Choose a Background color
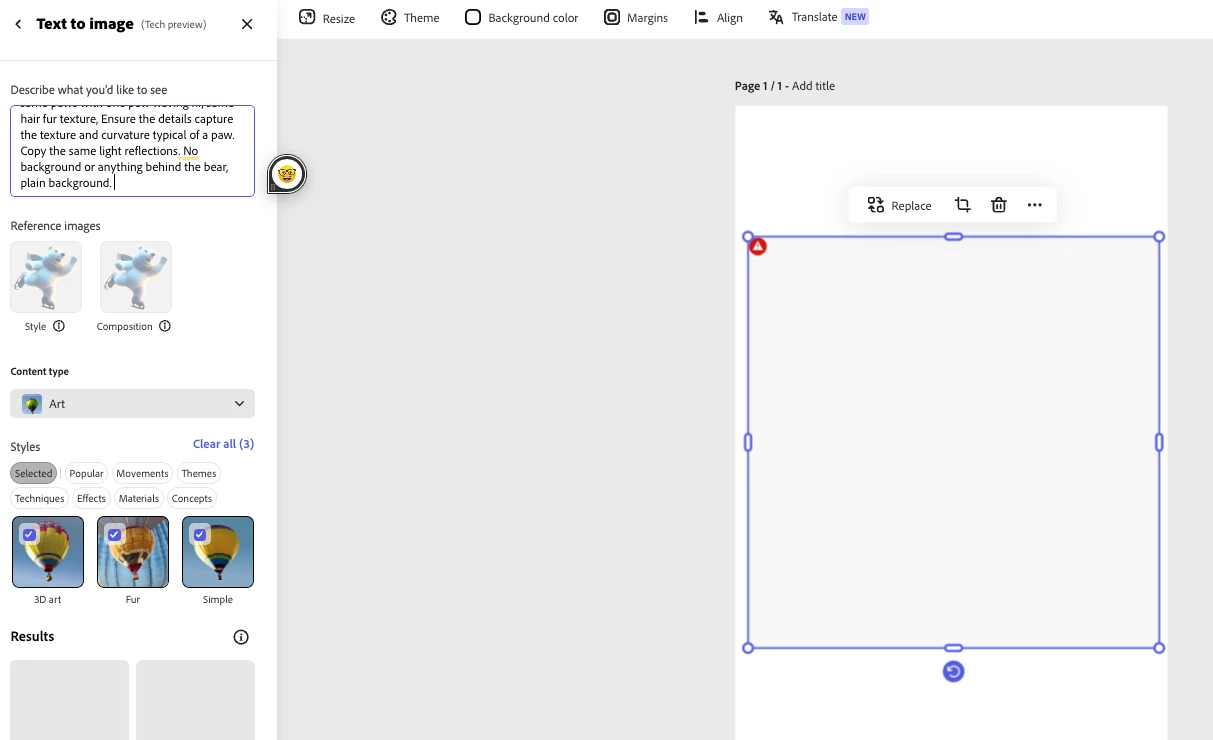Image resolution: width=1213 pixels, height=740 pixels. [521, 17]
